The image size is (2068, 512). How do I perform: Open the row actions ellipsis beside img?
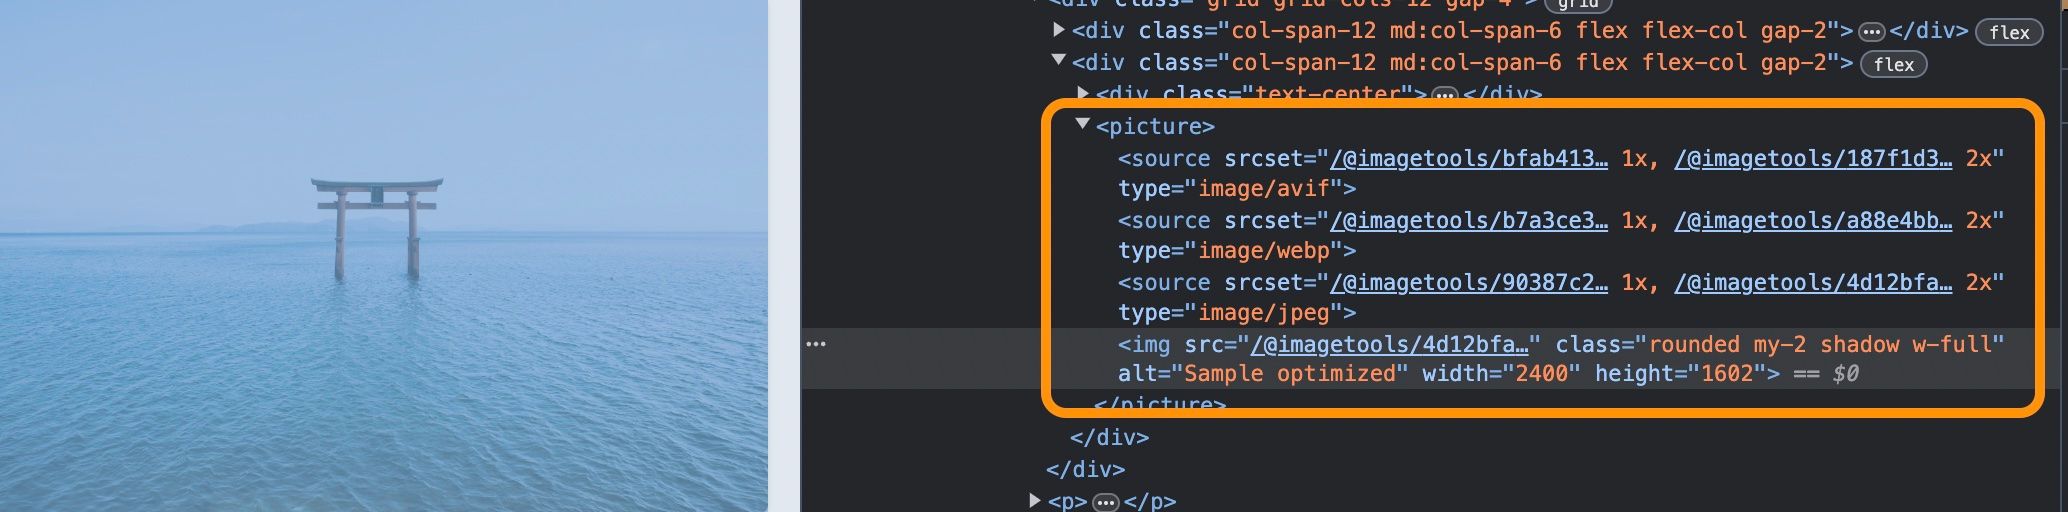[816, 344]
